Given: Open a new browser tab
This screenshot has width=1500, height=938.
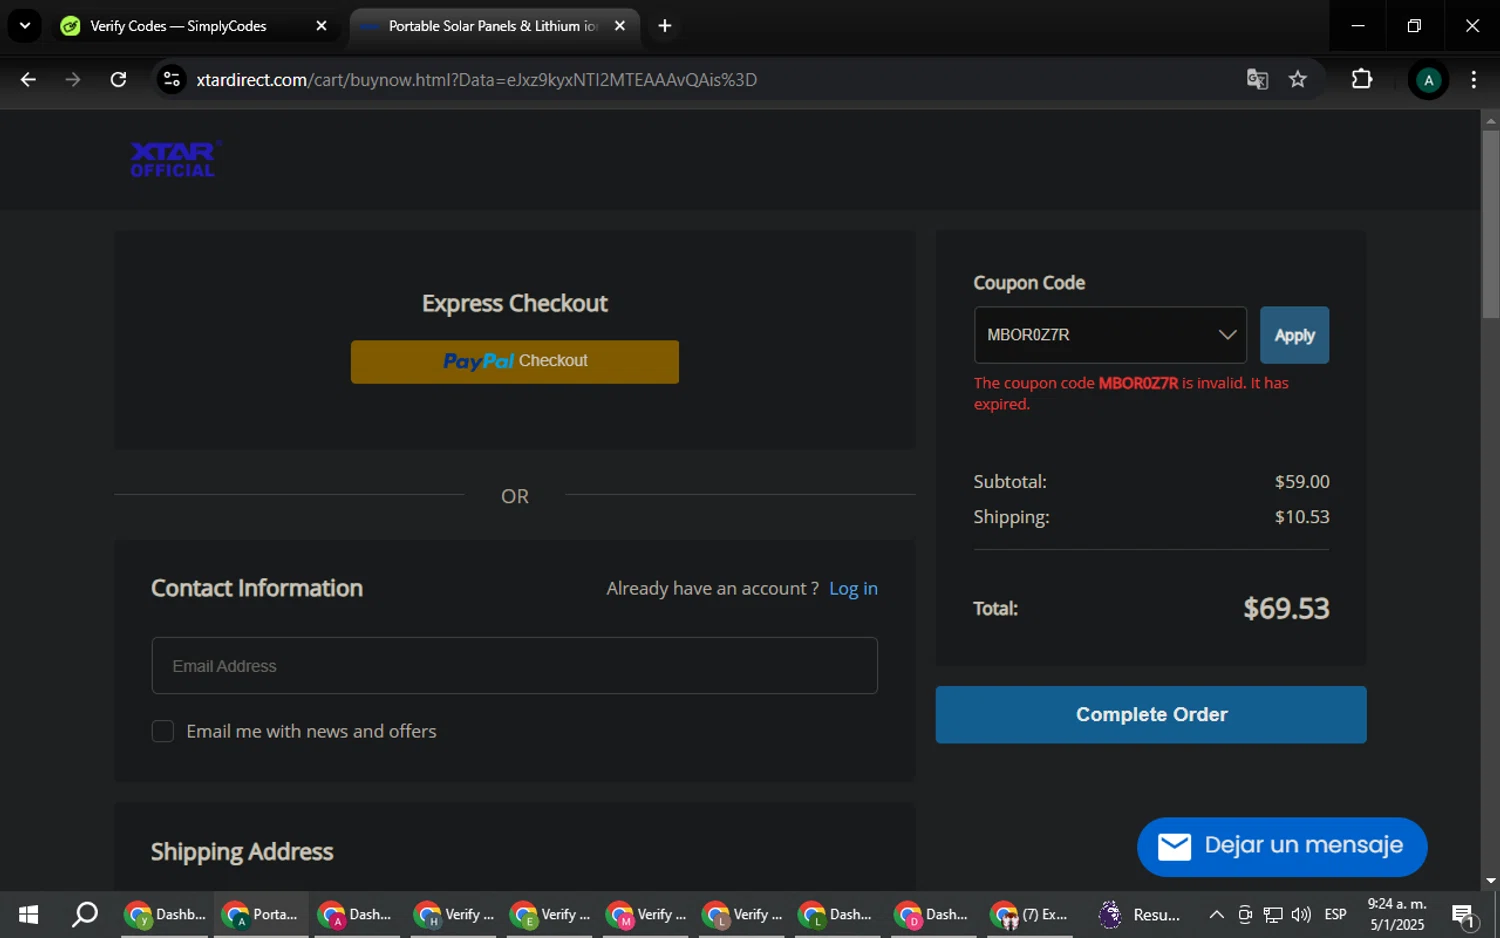Looking at the screenshot, I should (x=665, y=26).
